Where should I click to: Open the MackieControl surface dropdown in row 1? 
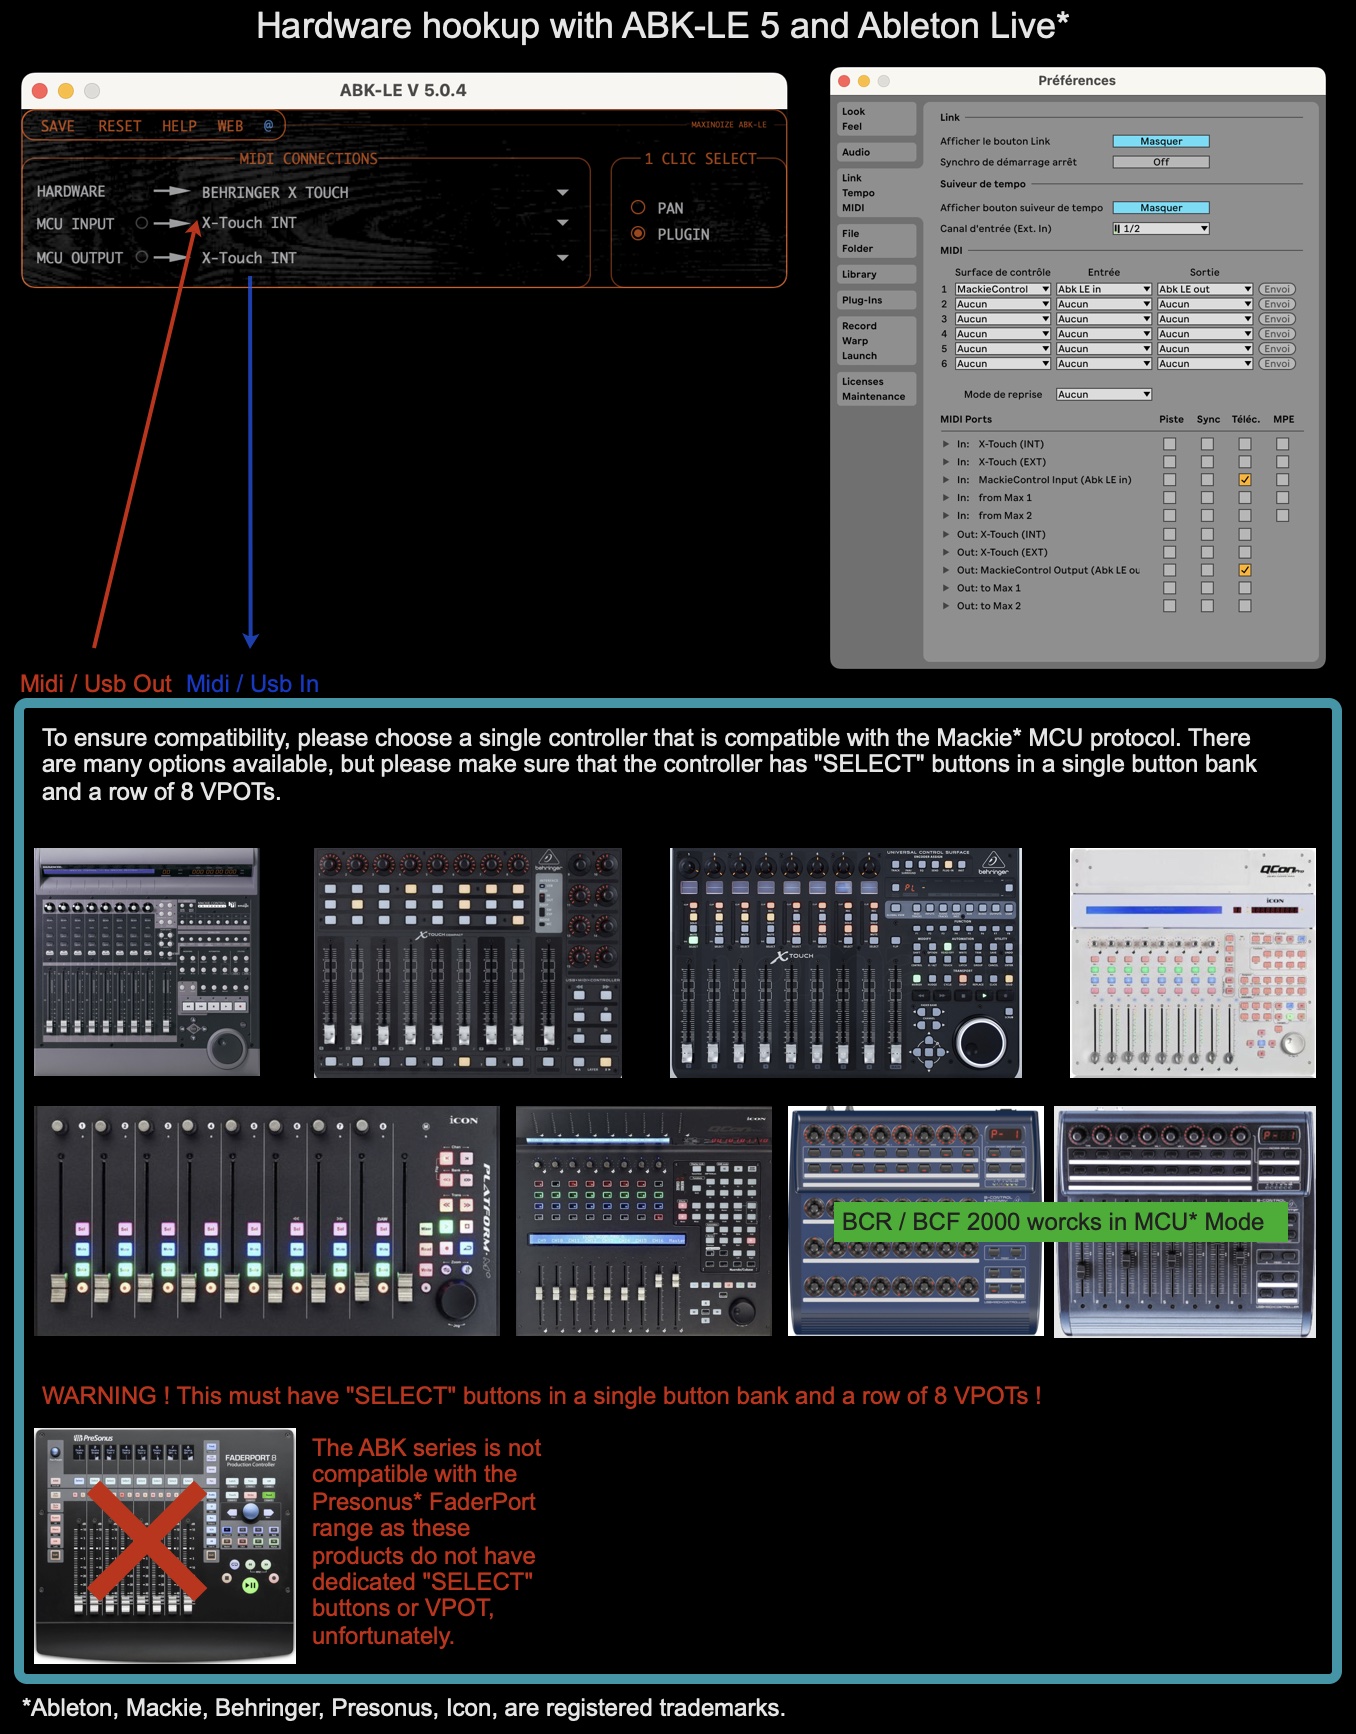pyautogui.click(x=1002, y=289)
